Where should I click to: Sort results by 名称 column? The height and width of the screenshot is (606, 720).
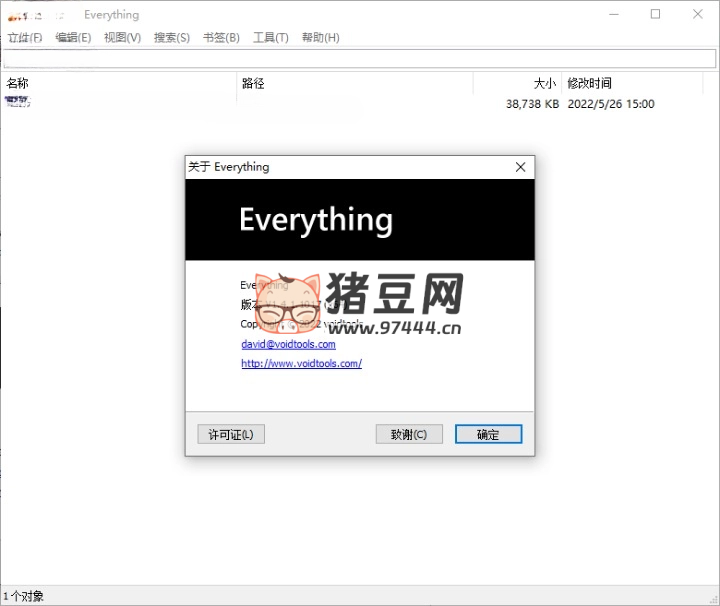point(119,83)
